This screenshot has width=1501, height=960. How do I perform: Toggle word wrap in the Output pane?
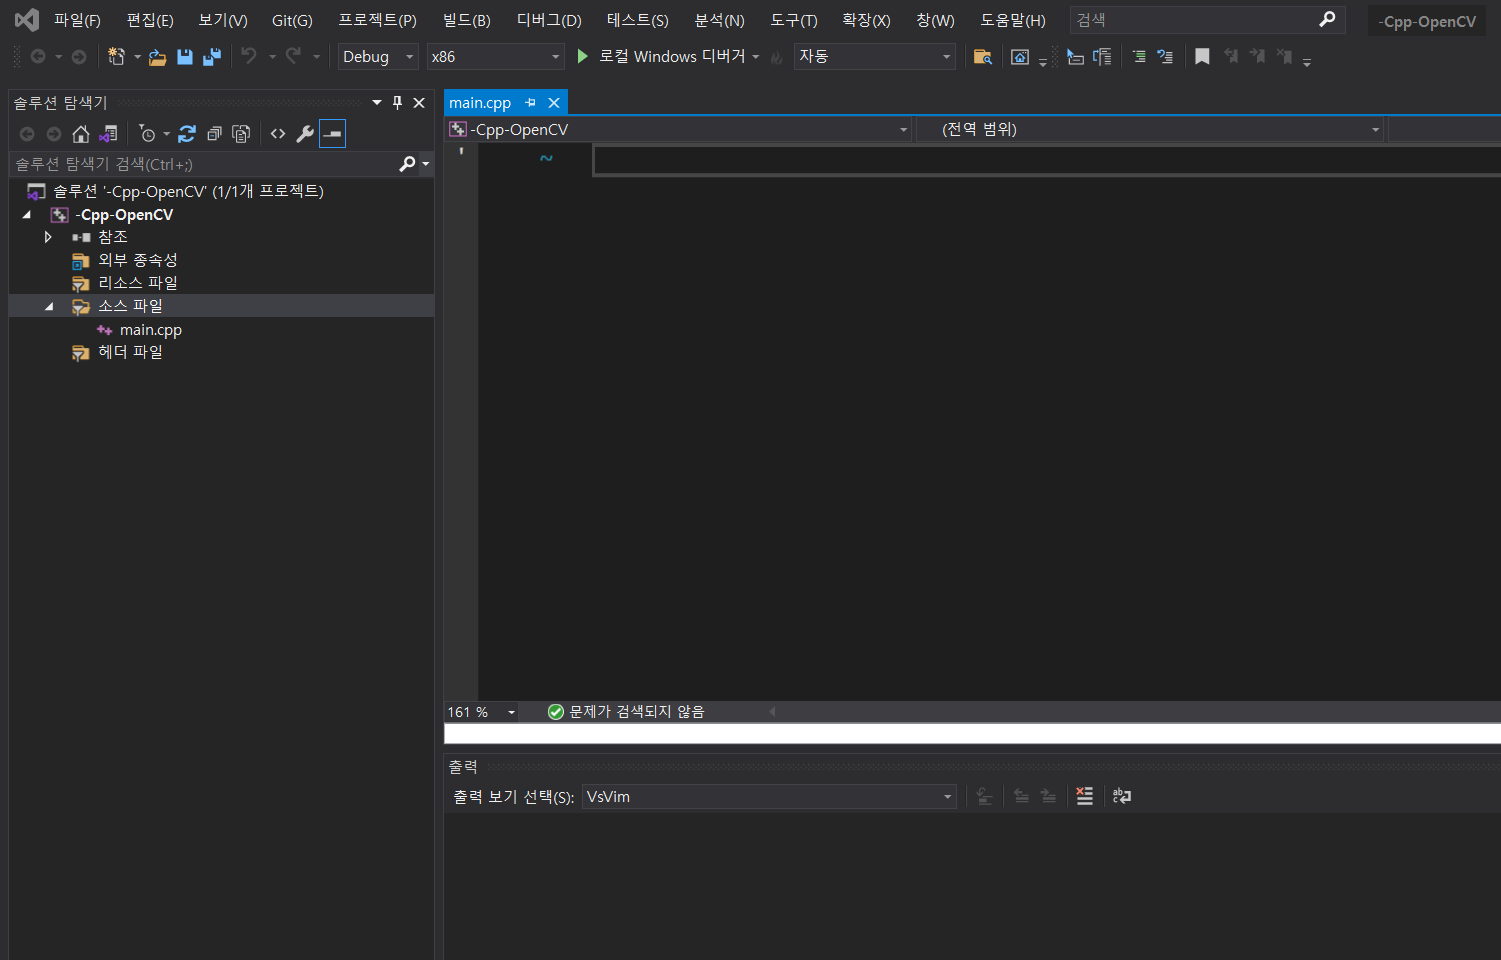pyautogui.click(x=1122, y=796)
